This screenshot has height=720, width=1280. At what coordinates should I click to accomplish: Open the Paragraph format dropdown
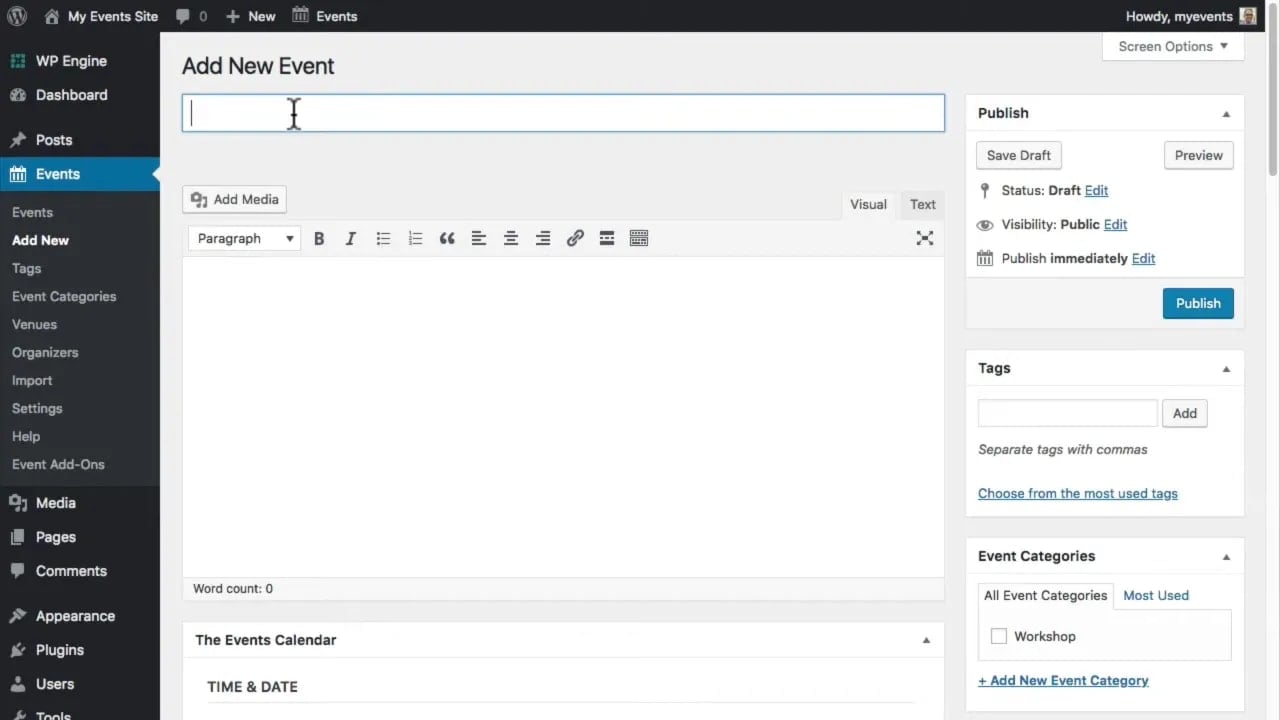245,238
